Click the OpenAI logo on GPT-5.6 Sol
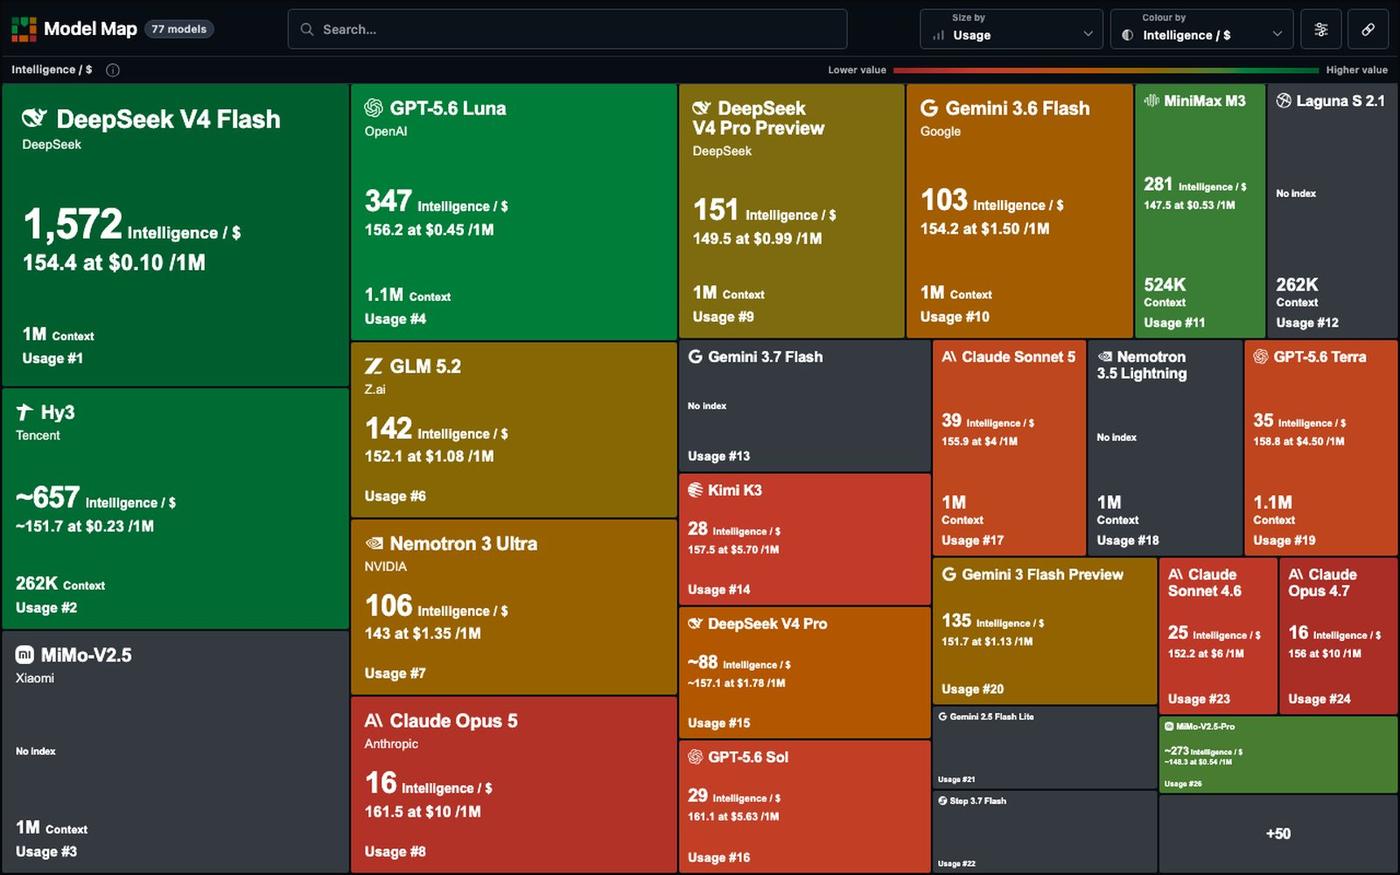This screenshot has height=875, width=1400. click(695, 757)
